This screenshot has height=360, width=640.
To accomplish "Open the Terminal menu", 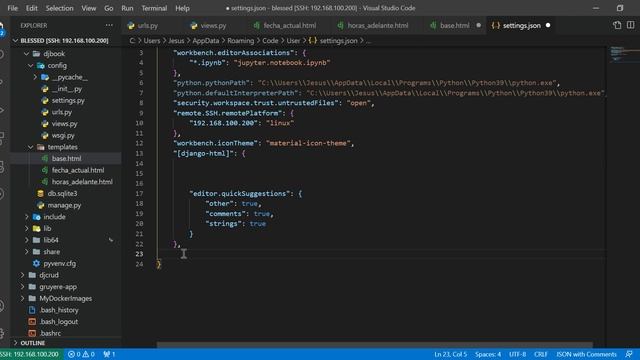I will point(154,8).
